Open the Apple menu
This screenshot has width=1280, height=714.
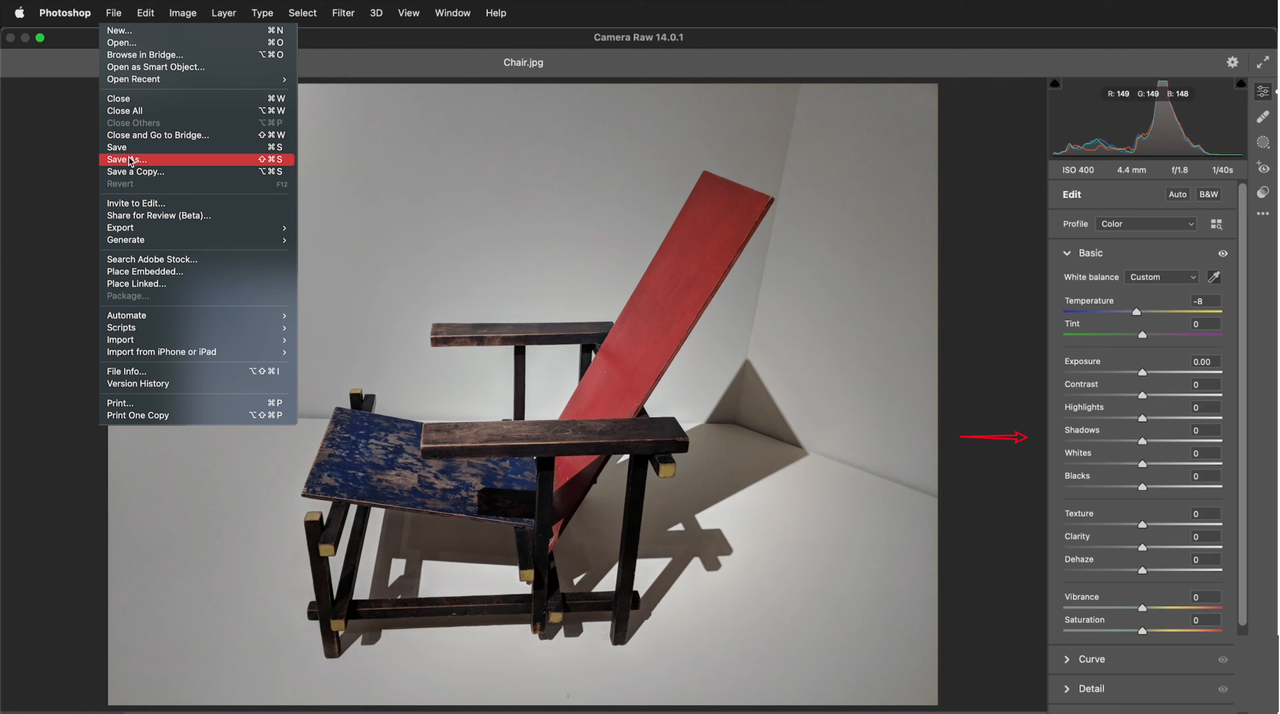point(19,13)
